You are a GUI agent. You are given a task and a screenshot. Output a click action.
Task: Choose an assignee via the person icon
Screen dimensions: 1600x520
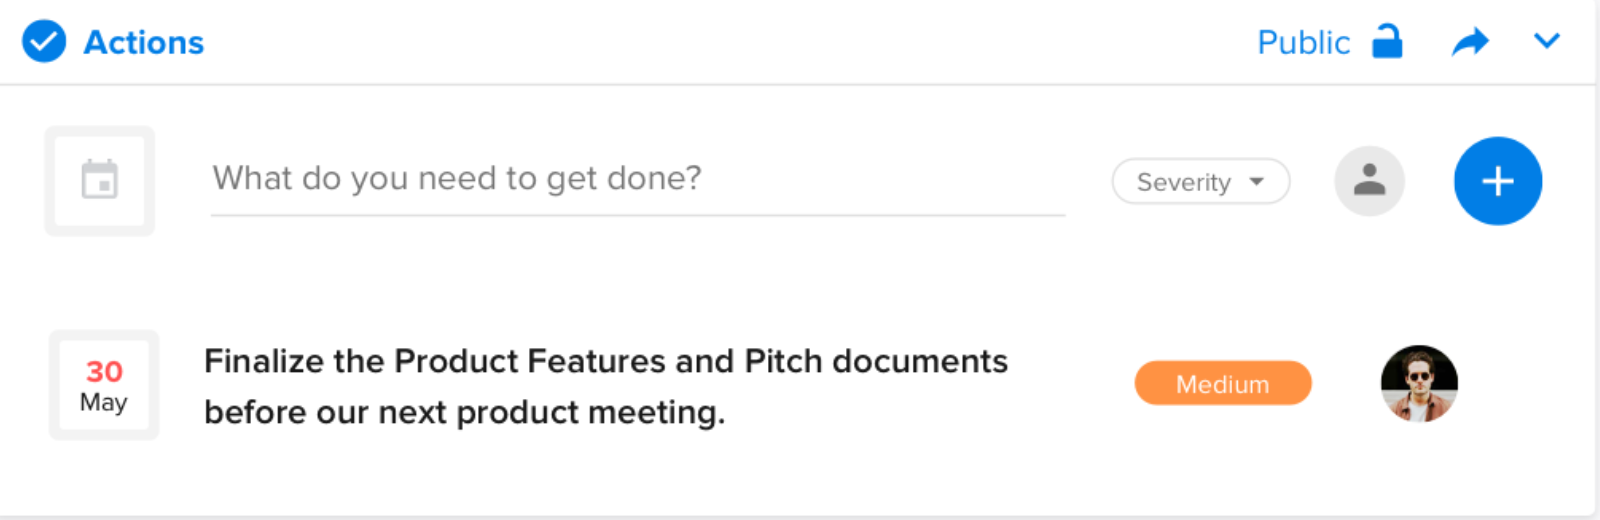coord(1370,181)
